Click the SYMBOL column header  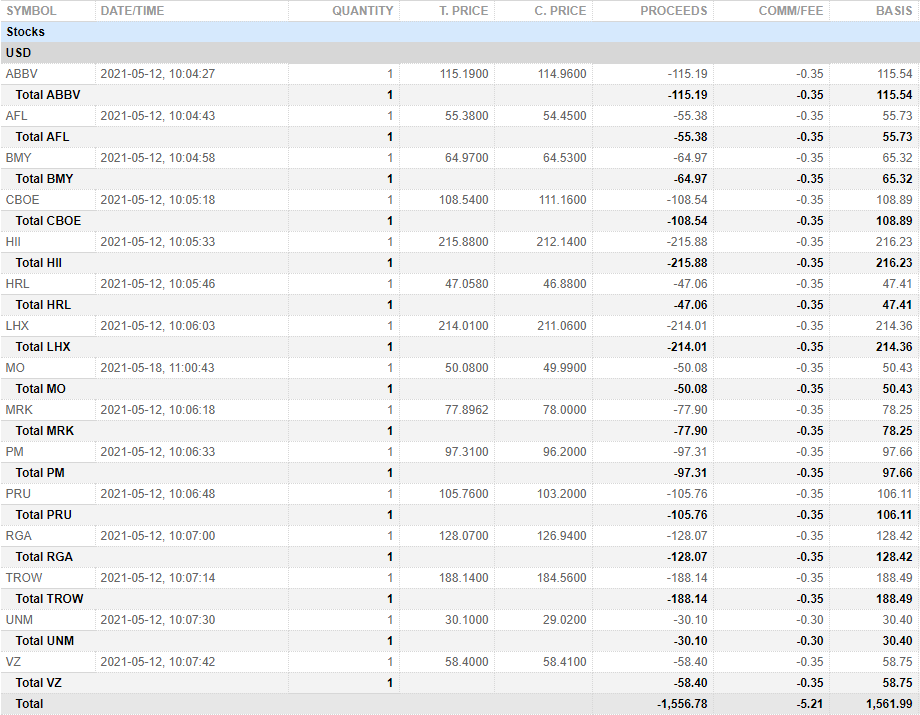31,11
